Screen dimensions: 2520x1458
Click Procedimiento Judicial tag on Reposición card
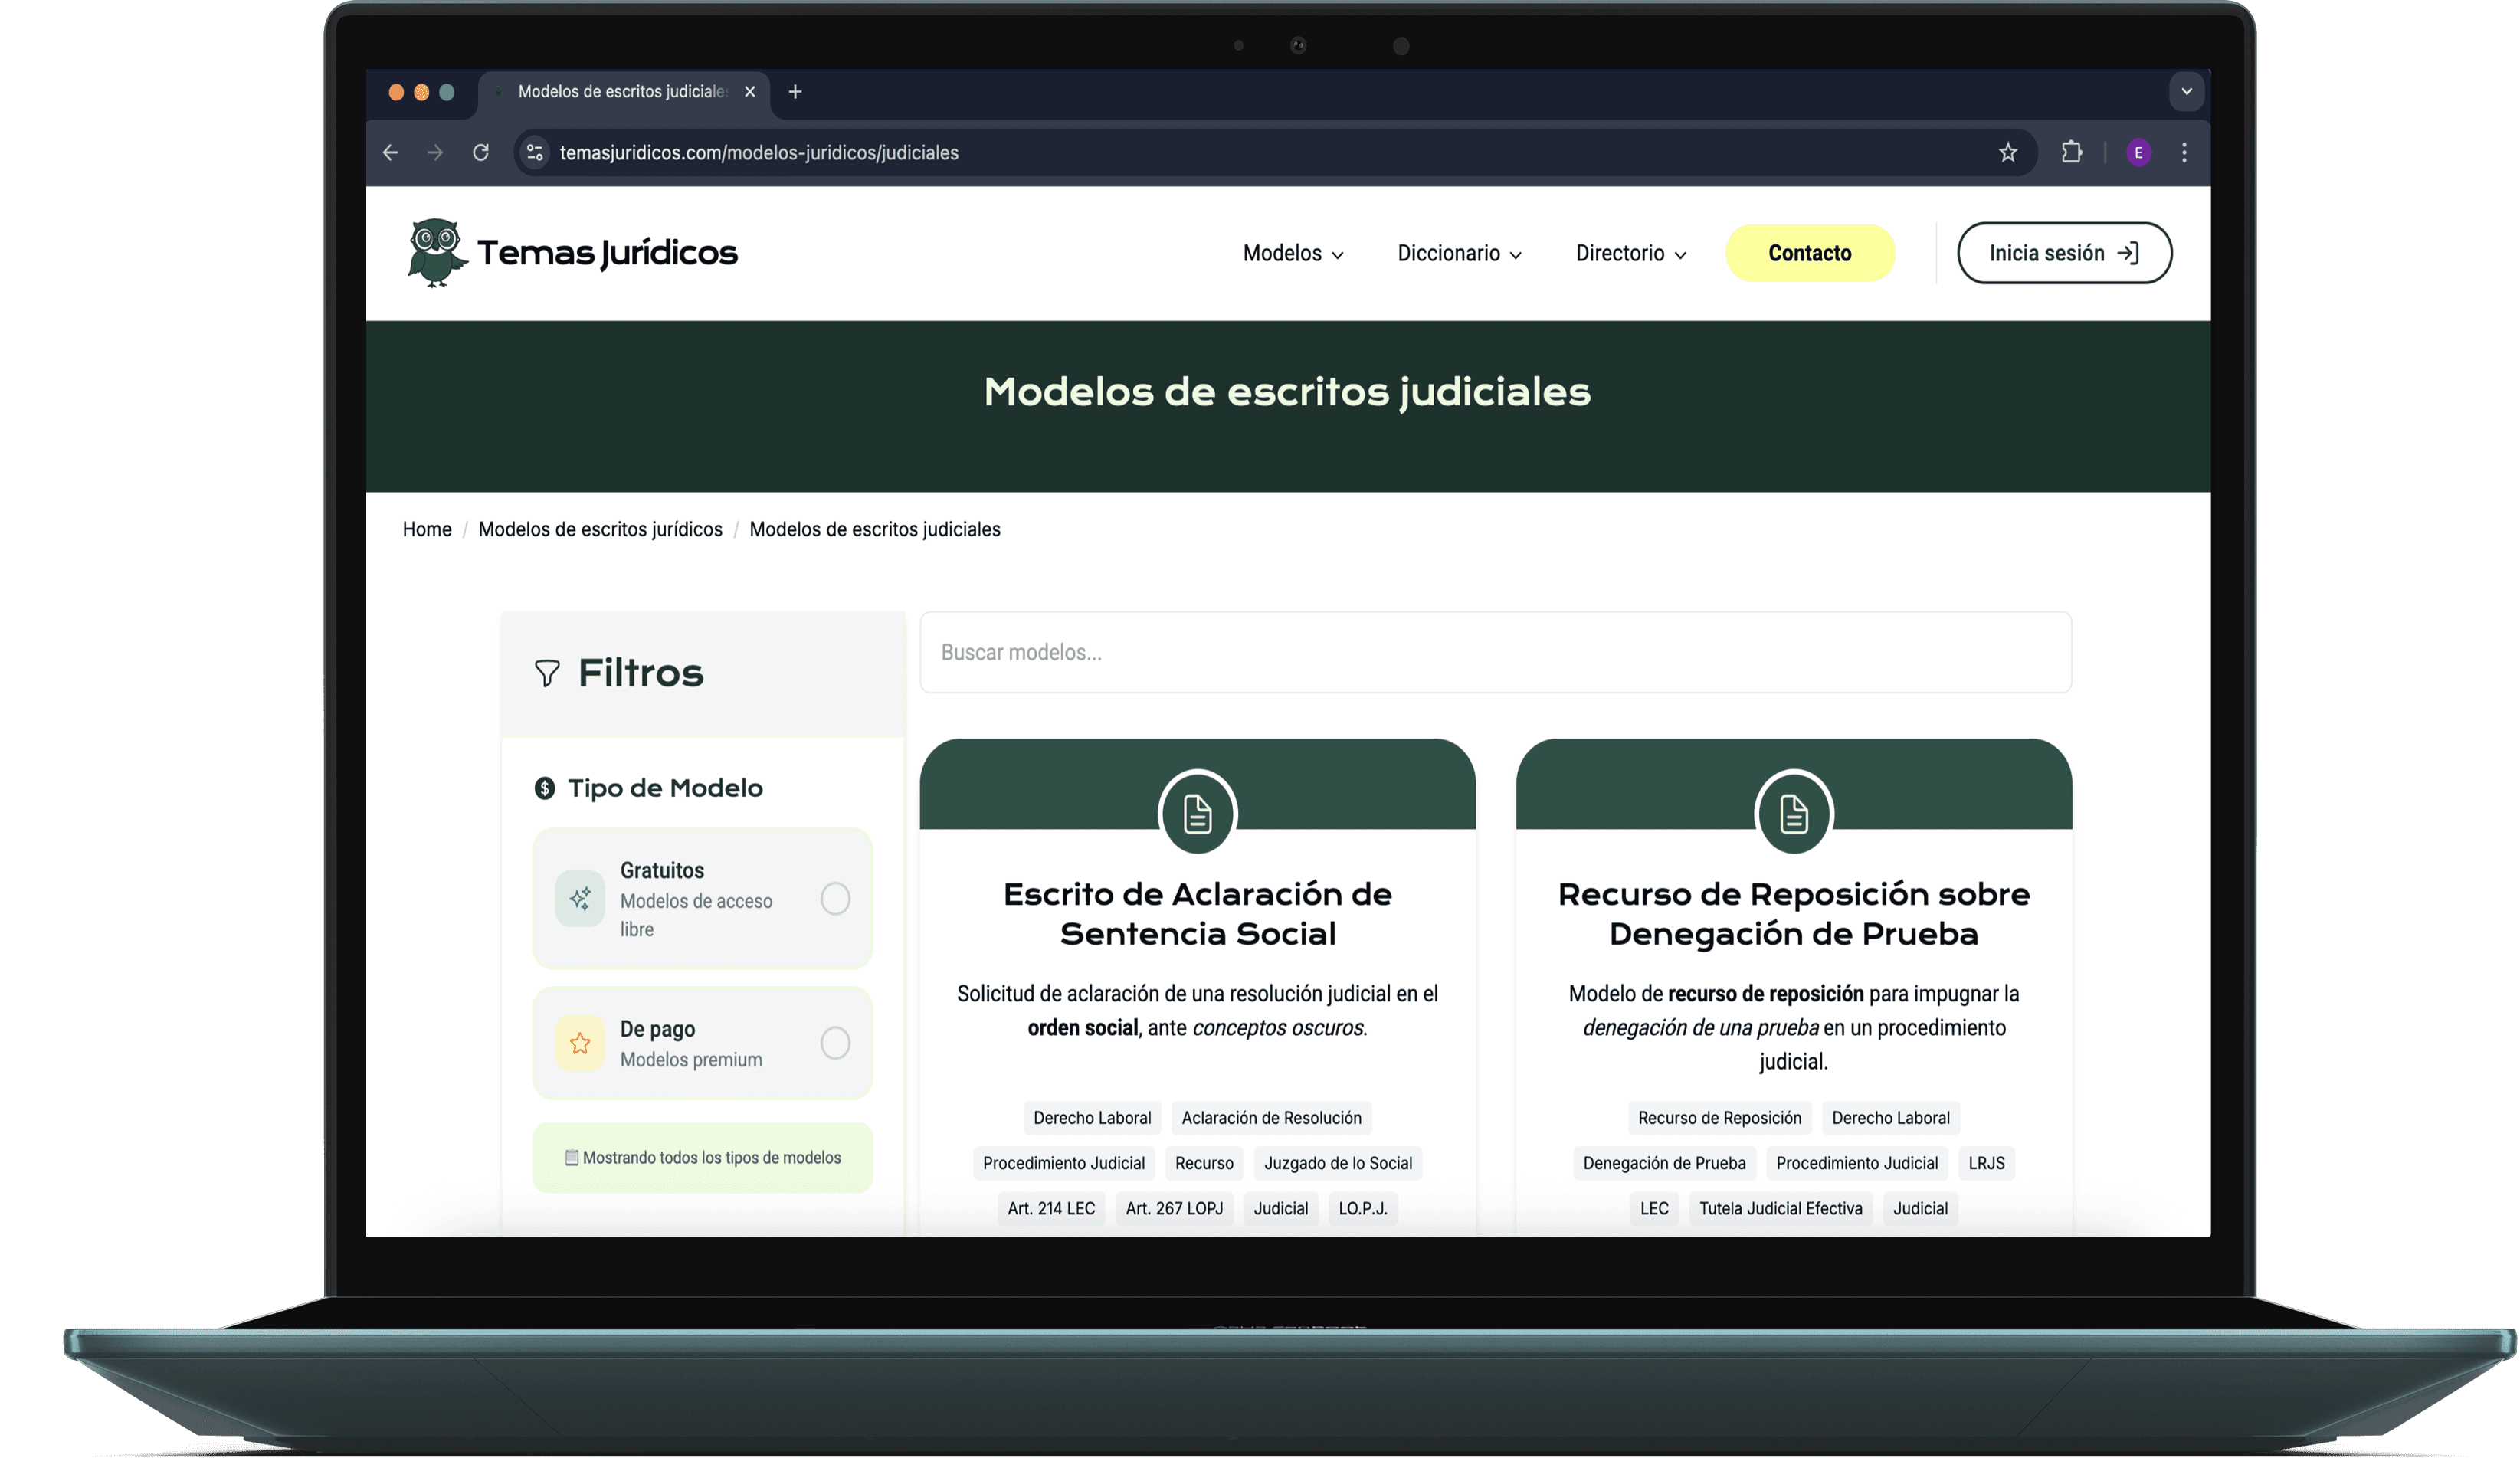[x=1857, y=1164]
